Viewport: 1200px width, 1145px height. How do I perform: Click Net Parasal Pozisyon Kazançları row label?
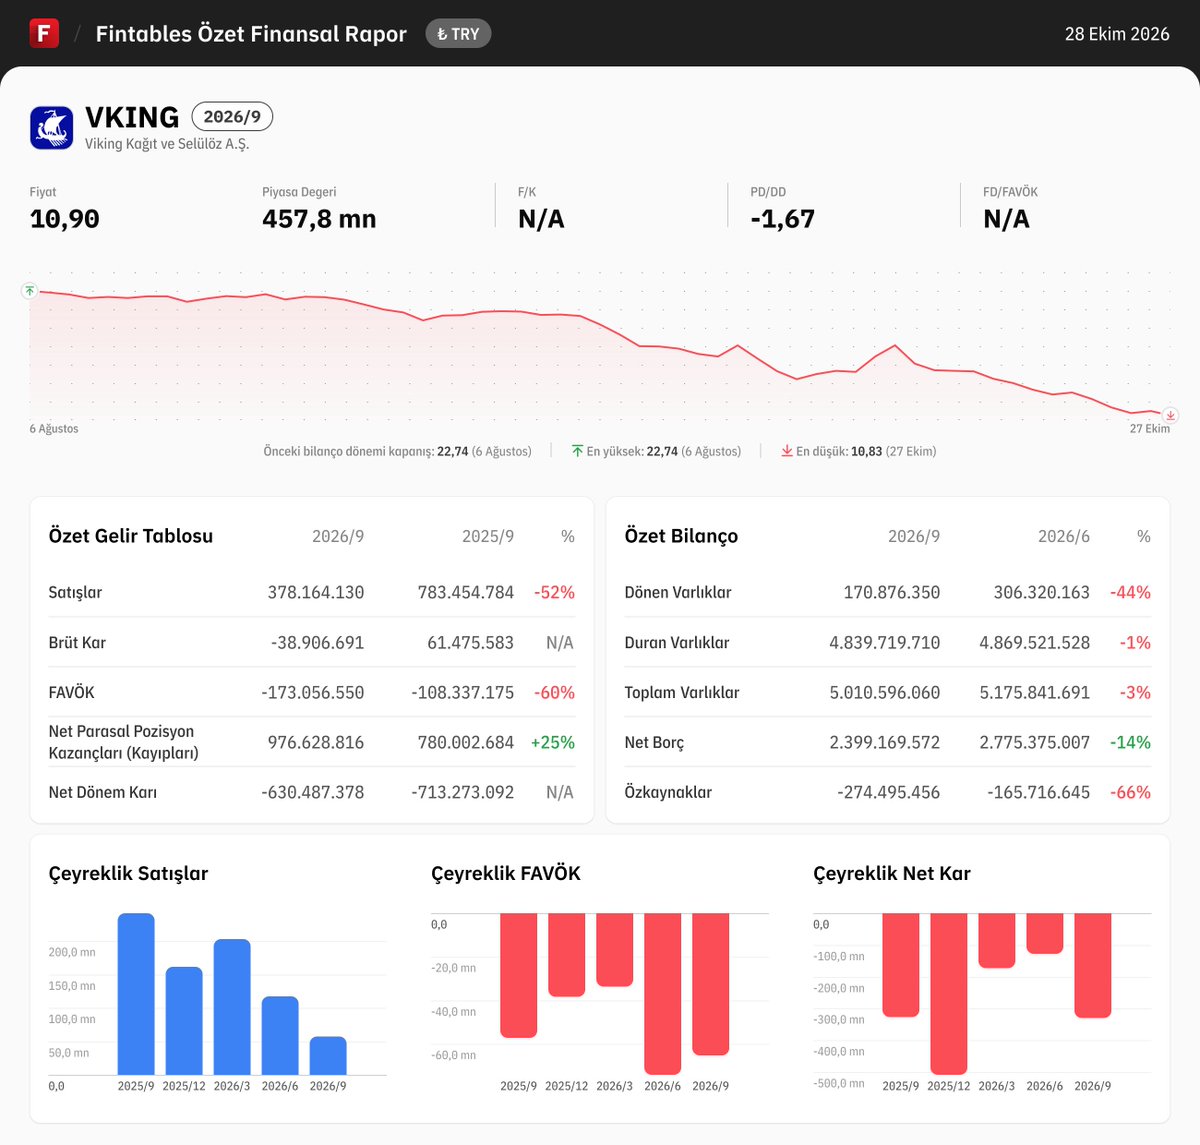point(124,742)
